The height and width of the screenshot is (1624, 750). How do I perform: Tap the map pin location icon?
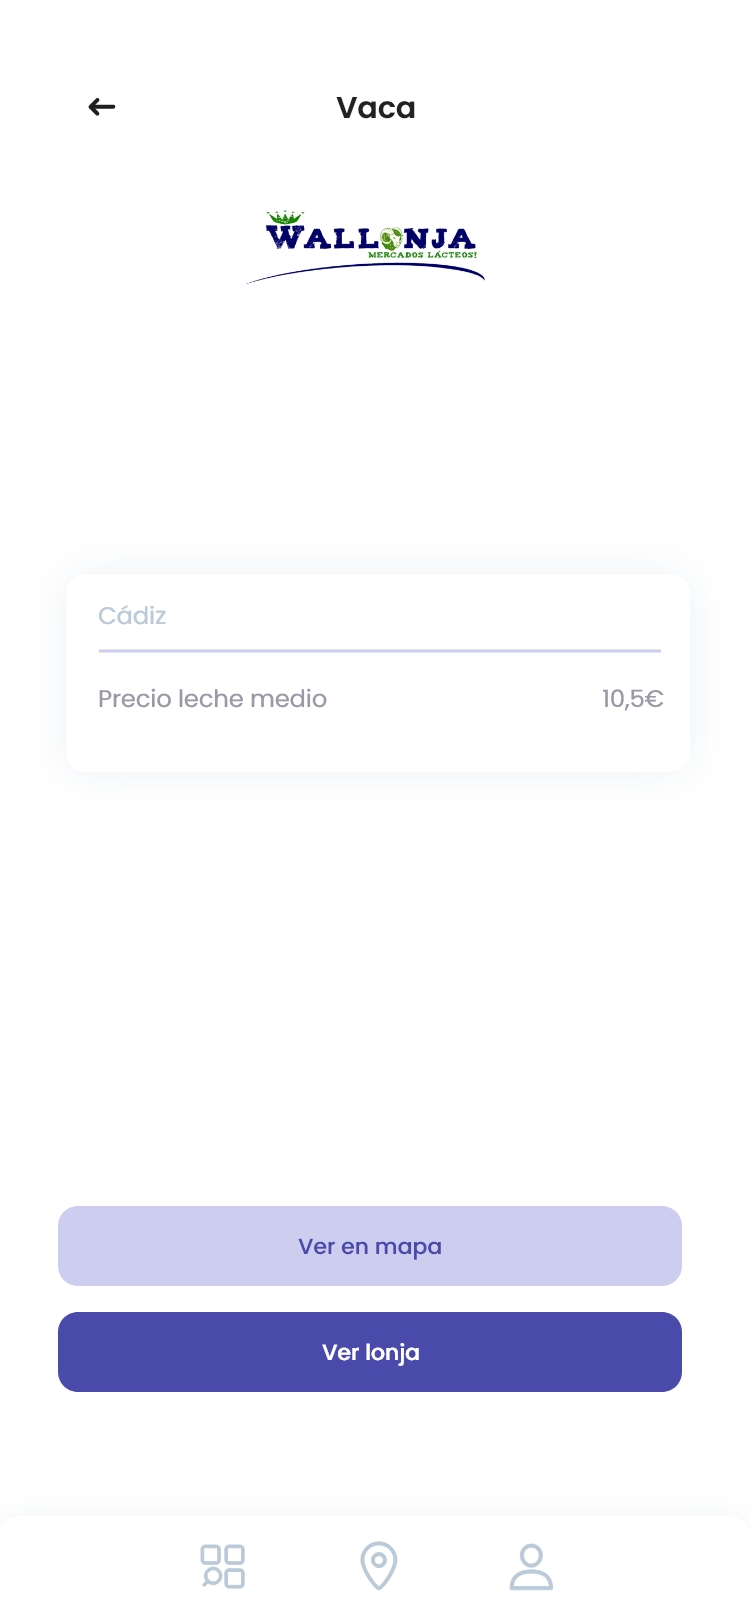pos(378,1566)
